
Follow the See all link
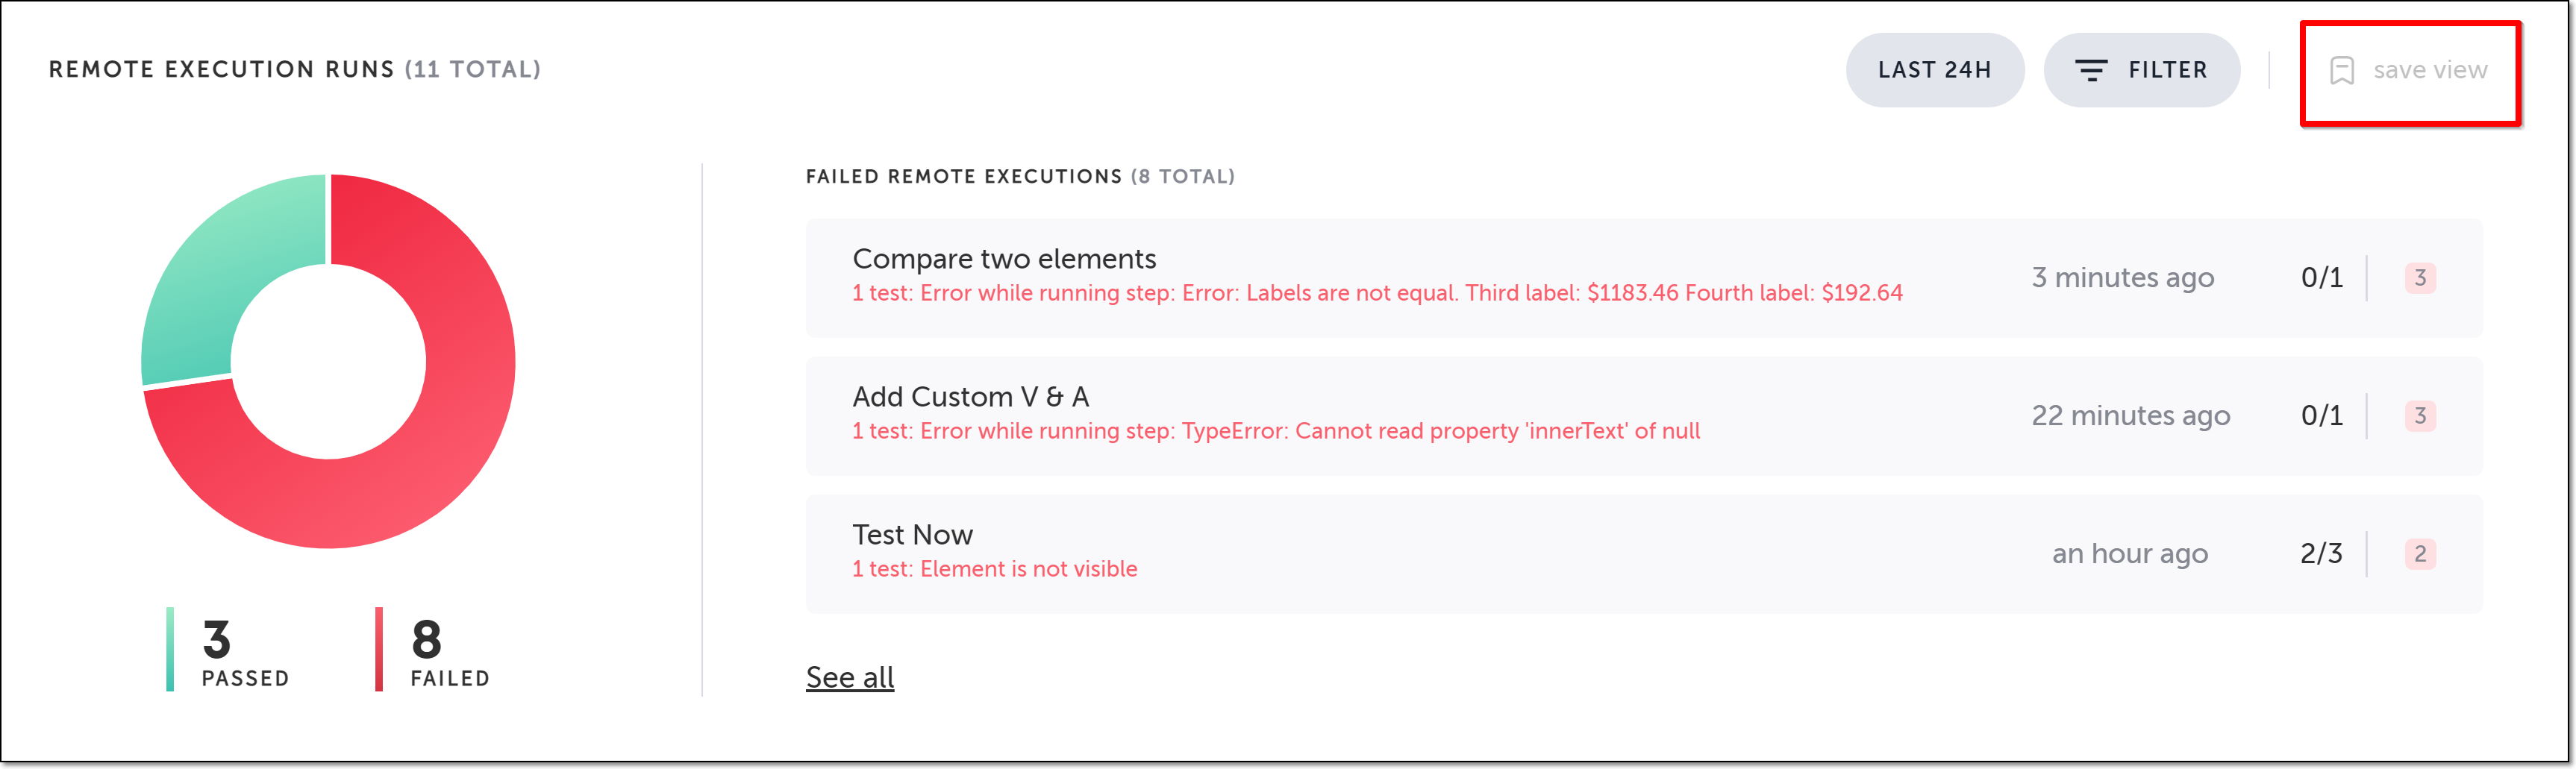(x=849, y=677)
